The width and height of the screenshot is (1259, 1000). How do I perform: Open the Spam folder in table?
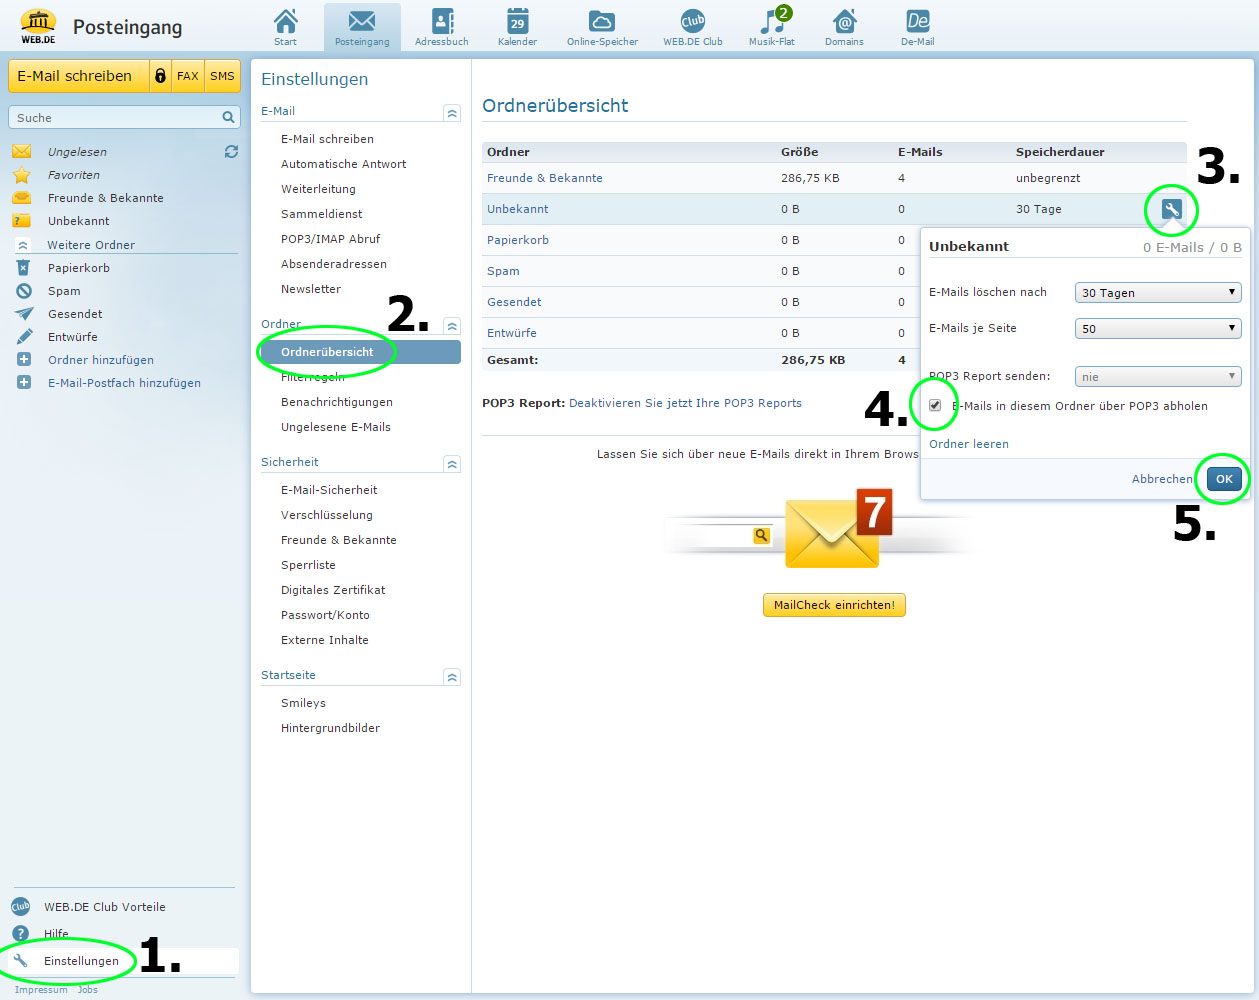pyautogui.click(x=503, y=271)
